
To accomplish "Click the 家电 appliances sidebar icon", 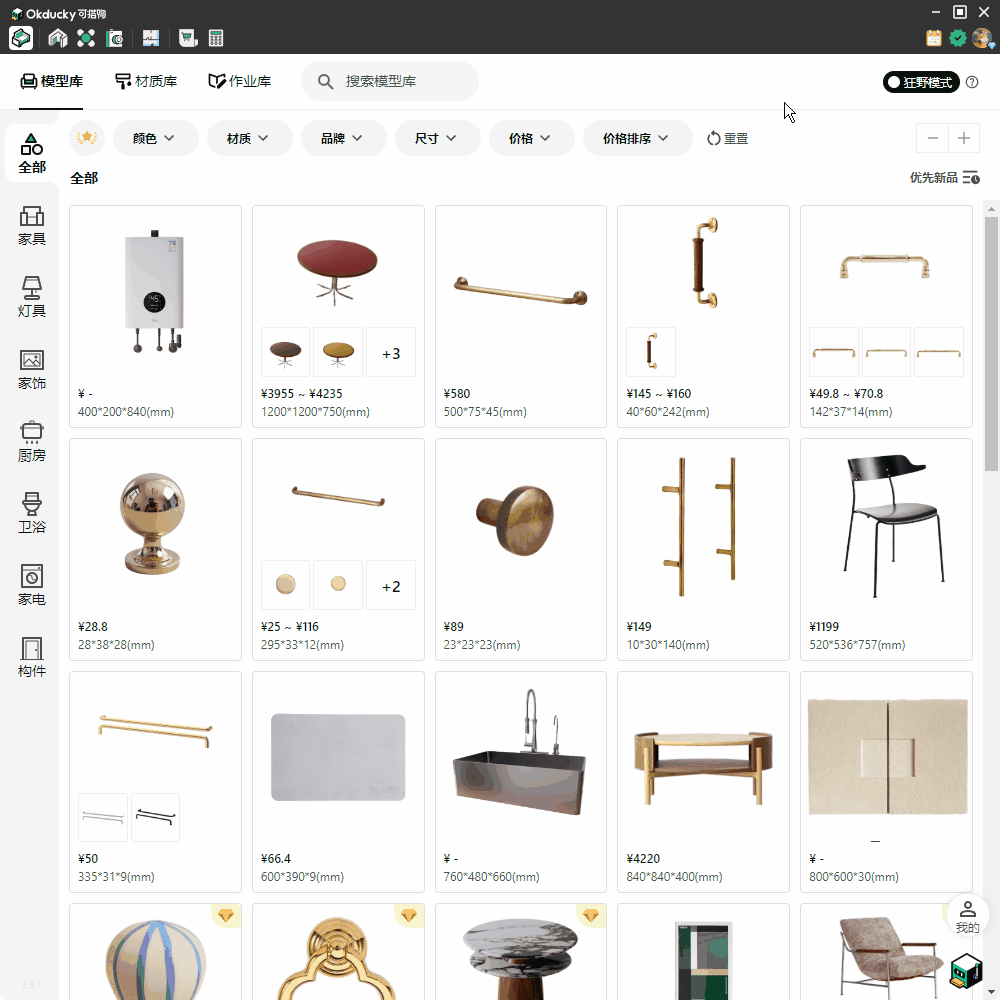I will click(32, 584).
